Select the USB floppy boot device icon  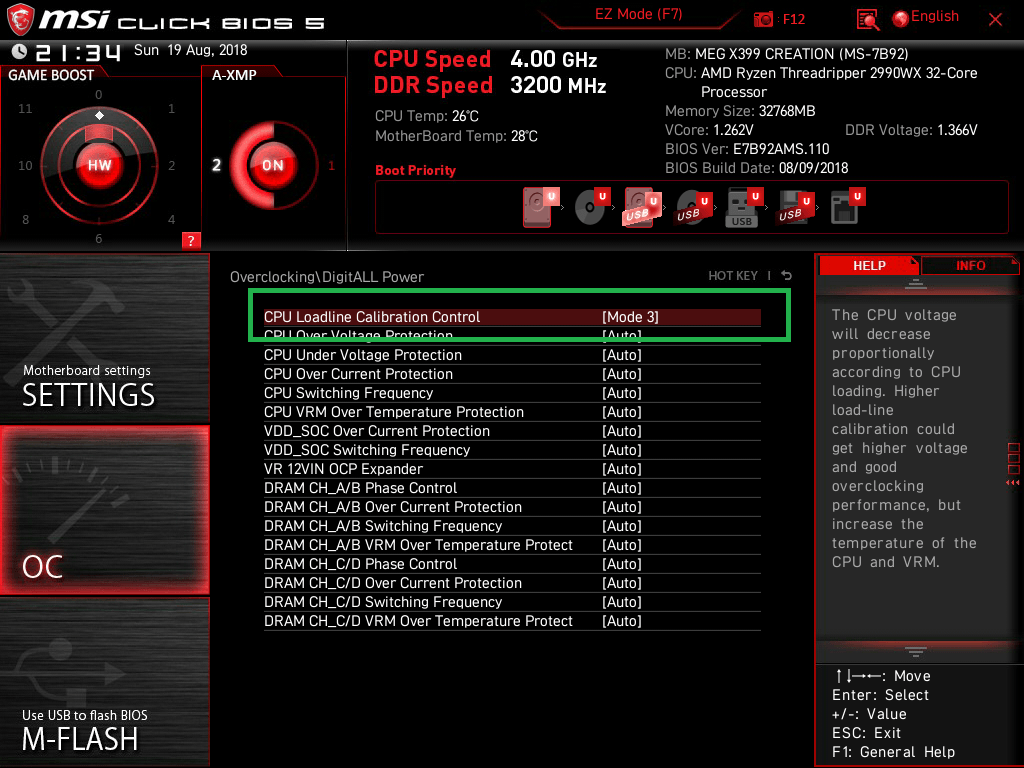[x=795, y=208]
